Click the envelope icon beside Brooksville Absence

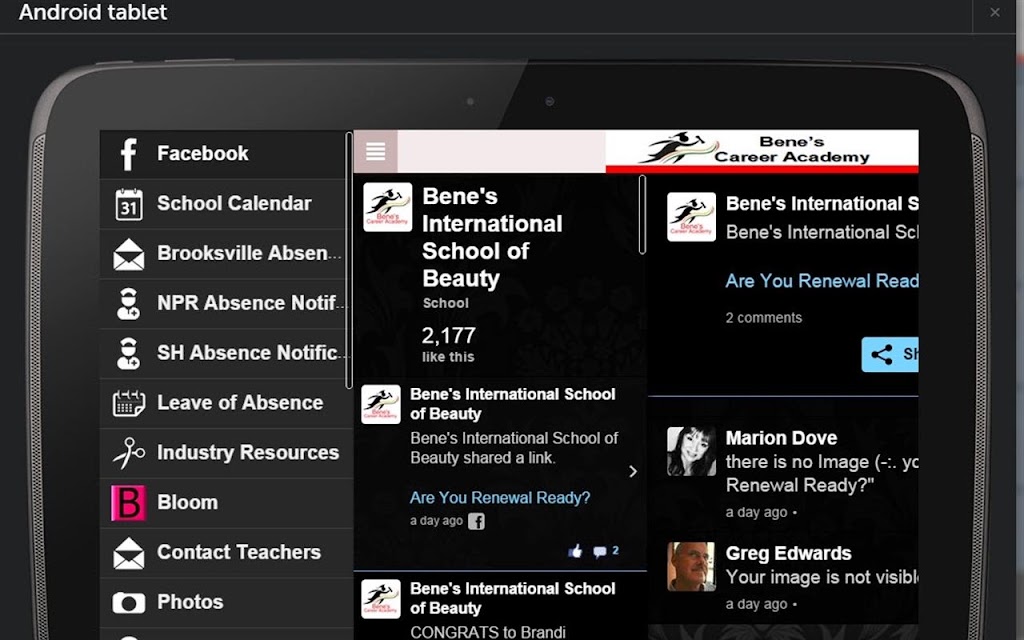tap(129, 255)
